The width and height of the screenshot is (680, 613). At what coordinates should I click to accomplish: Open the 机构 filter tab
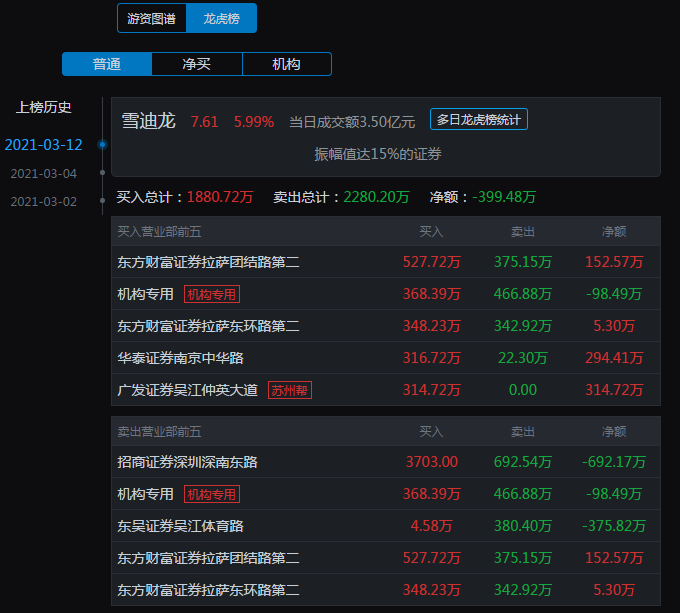[x=287, y=64]
